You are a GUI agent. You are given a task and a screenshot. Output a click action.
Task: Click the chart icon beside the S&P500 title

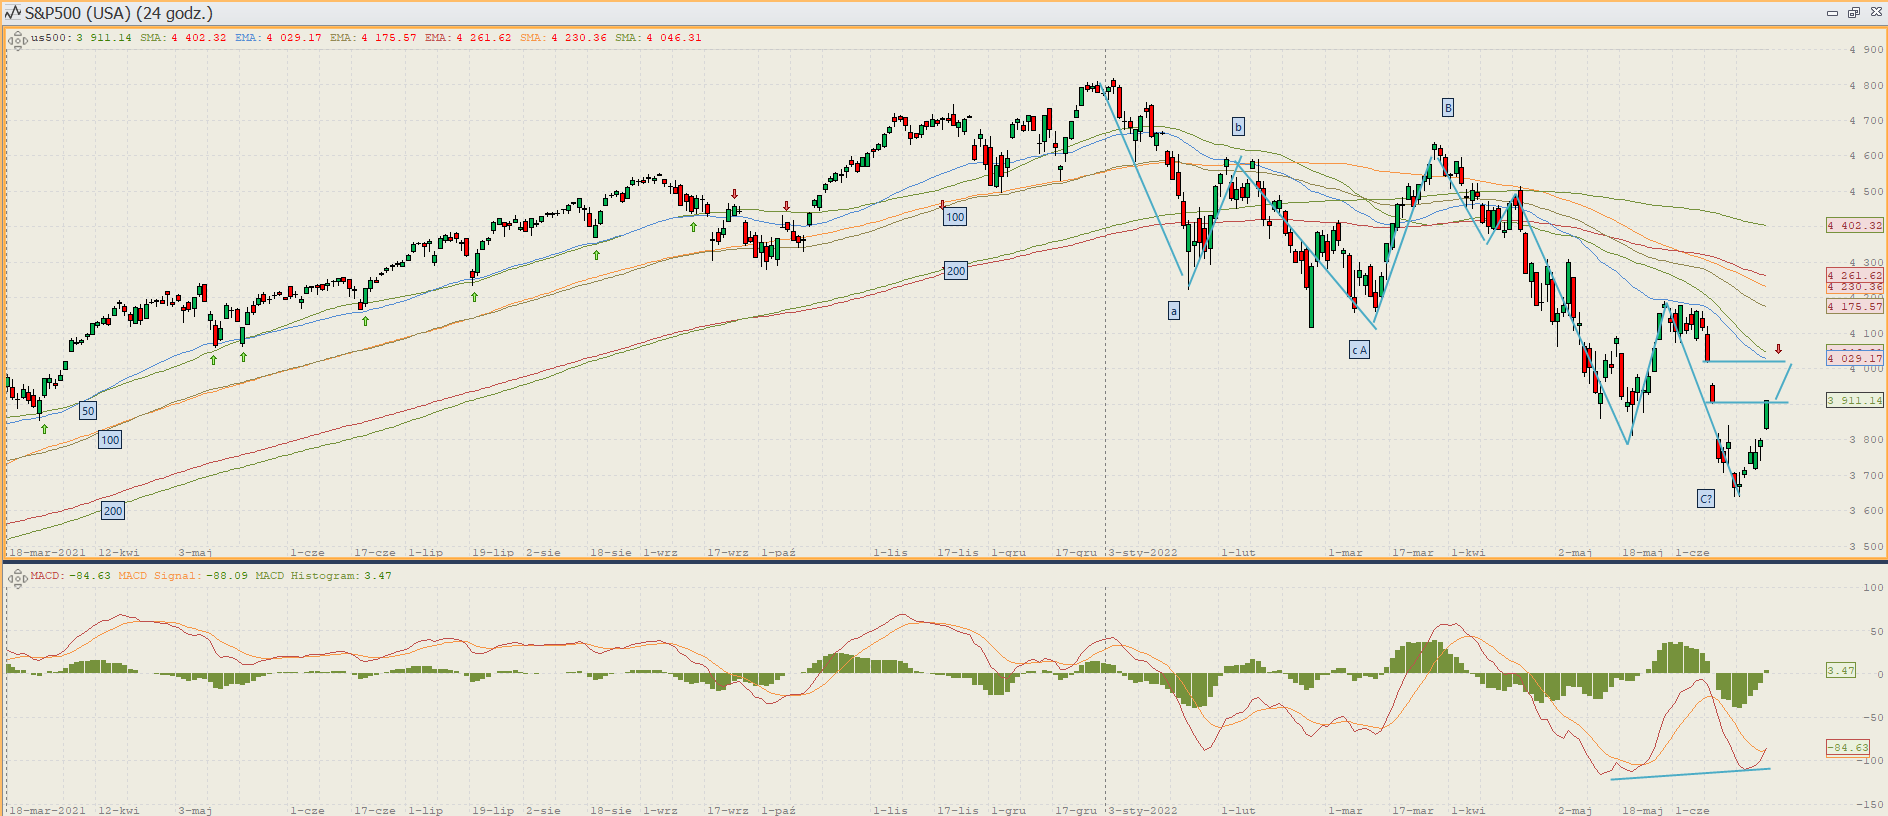12,13
